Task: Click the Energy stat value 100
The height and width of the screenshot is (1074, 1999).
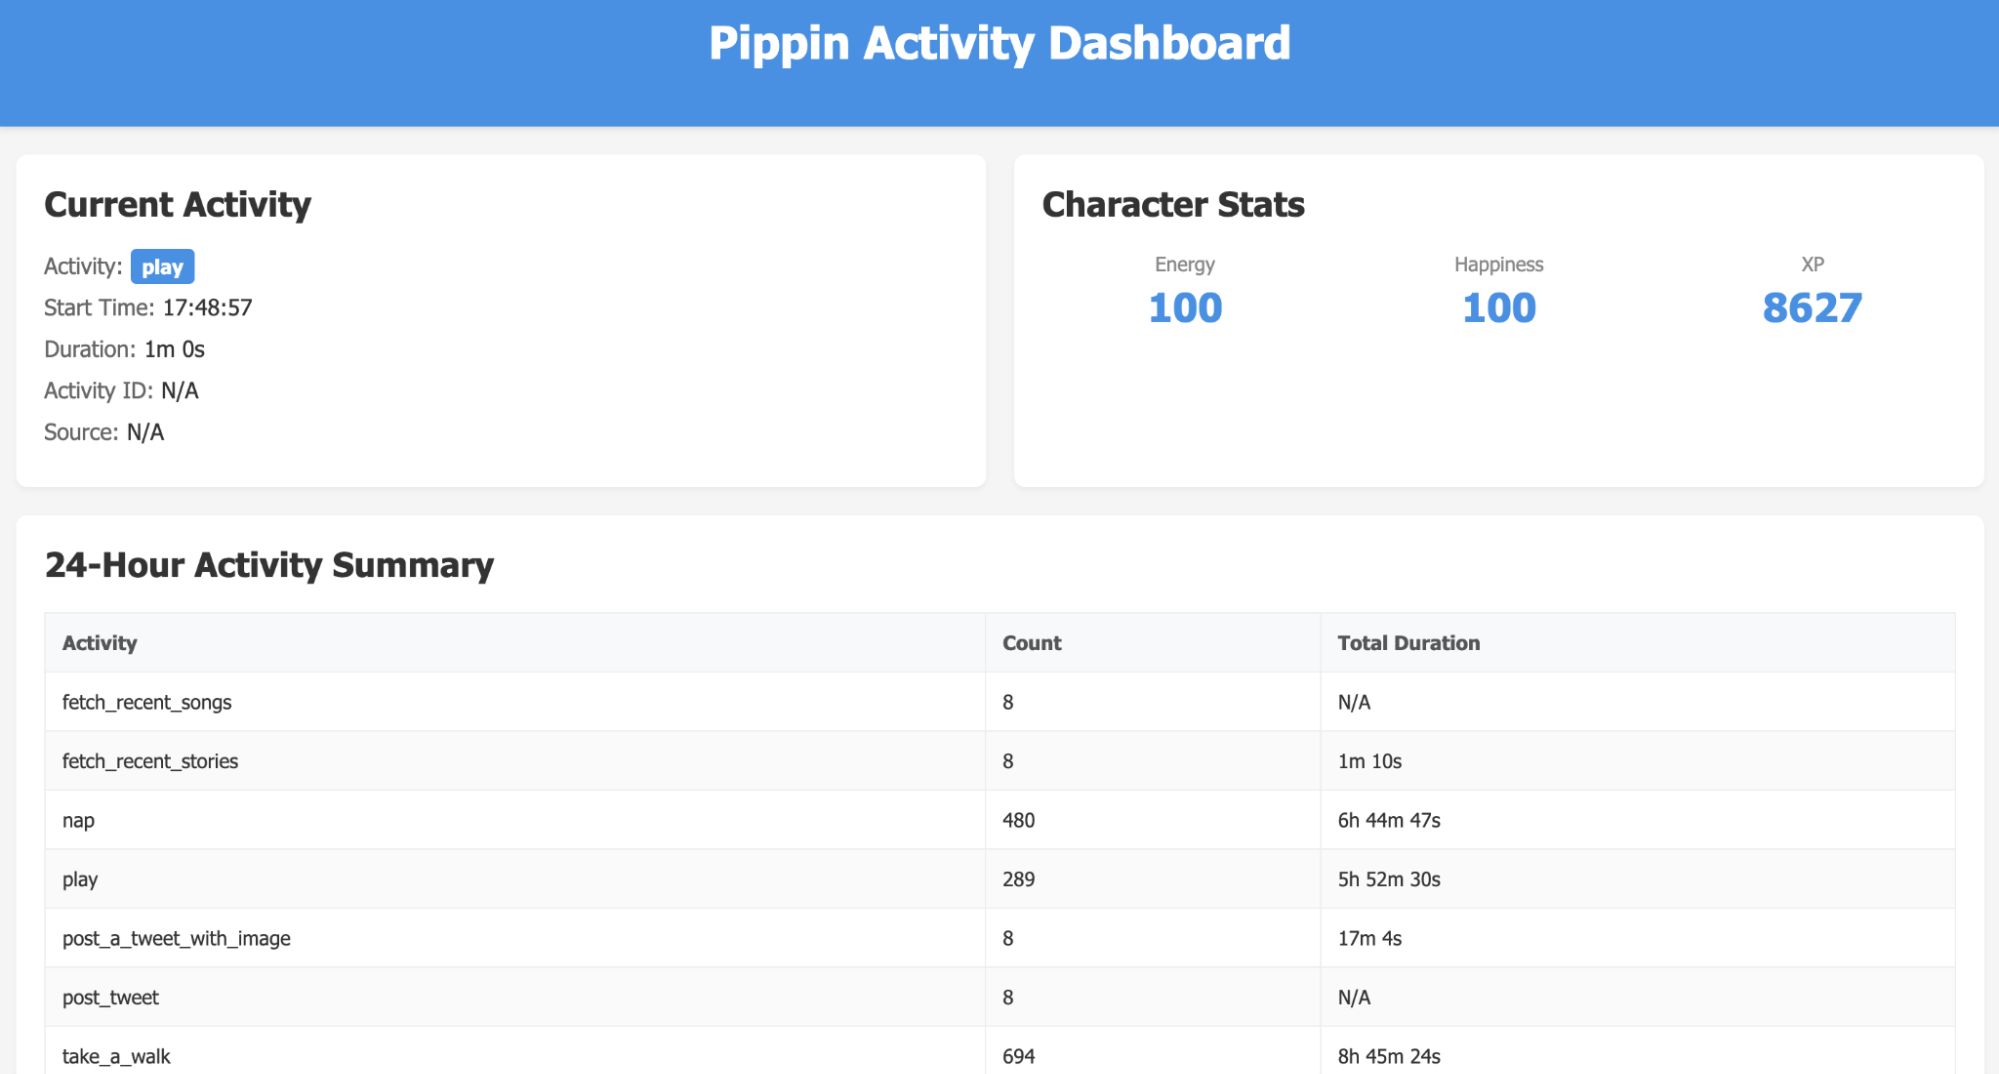Action: point(1185,308)
